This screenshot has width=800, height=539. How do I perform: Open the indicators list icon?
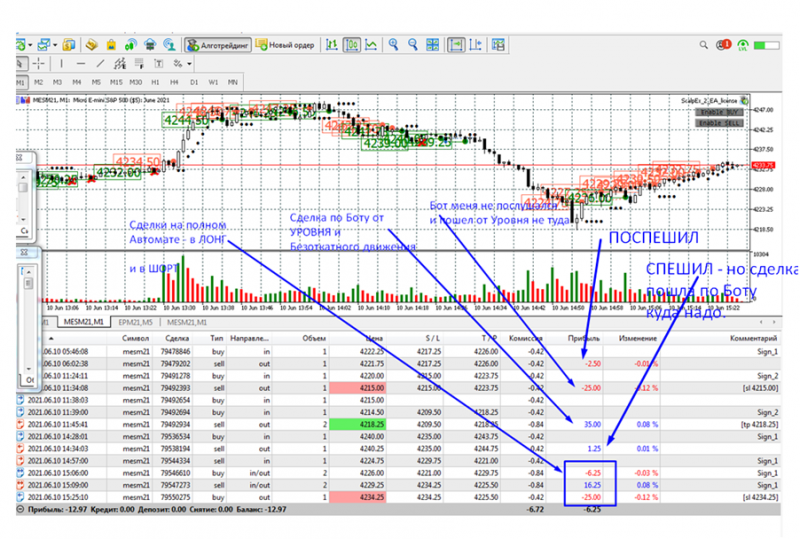tap(498, 45)
